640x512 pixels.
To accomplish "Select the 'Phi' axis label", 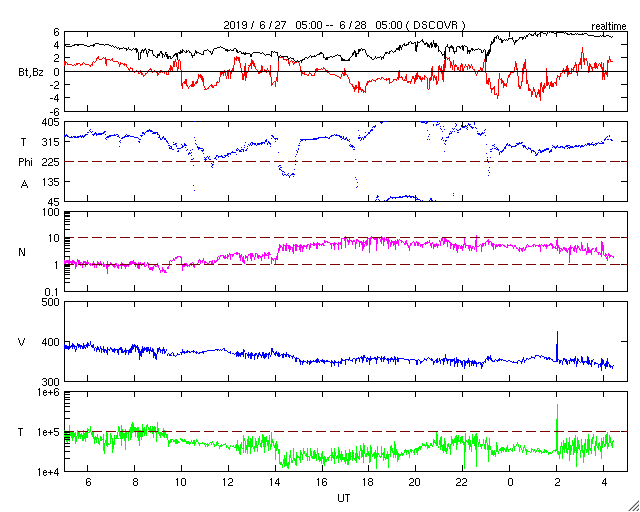I will point(24,163).
